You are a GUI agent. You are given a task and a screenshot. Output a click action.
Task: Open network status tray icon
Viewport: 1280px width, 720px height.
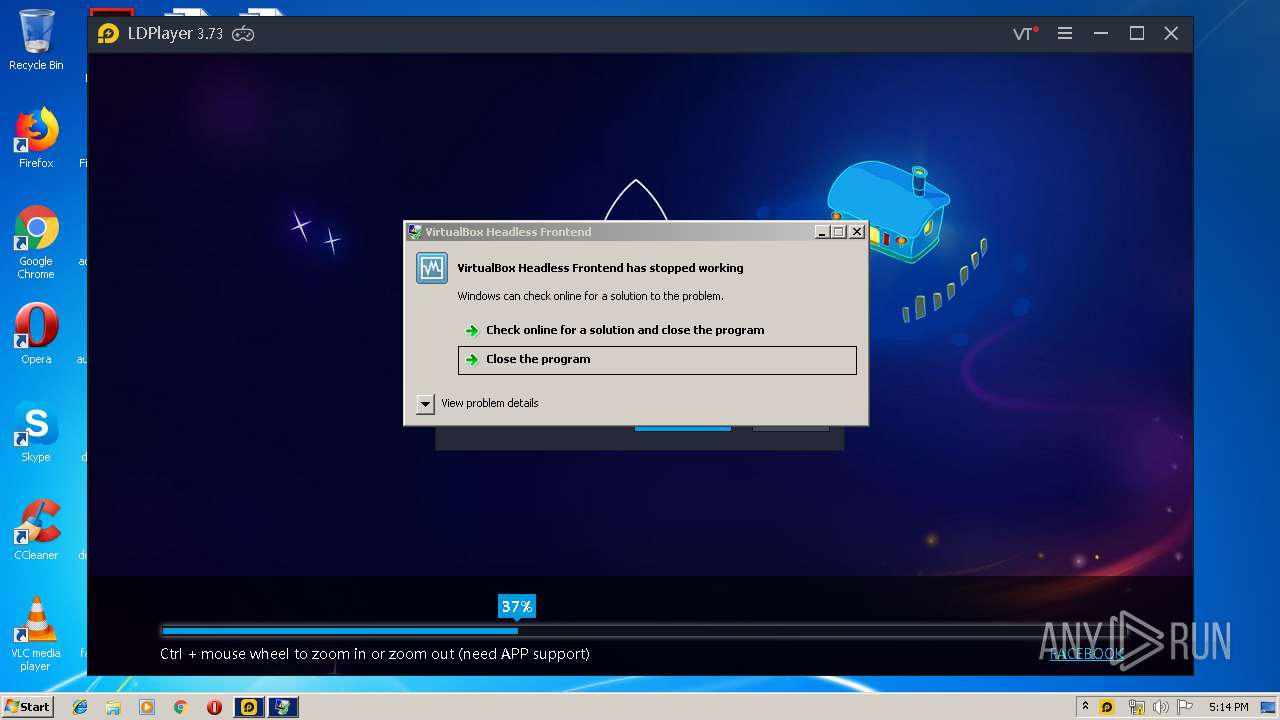(1136, 707)
